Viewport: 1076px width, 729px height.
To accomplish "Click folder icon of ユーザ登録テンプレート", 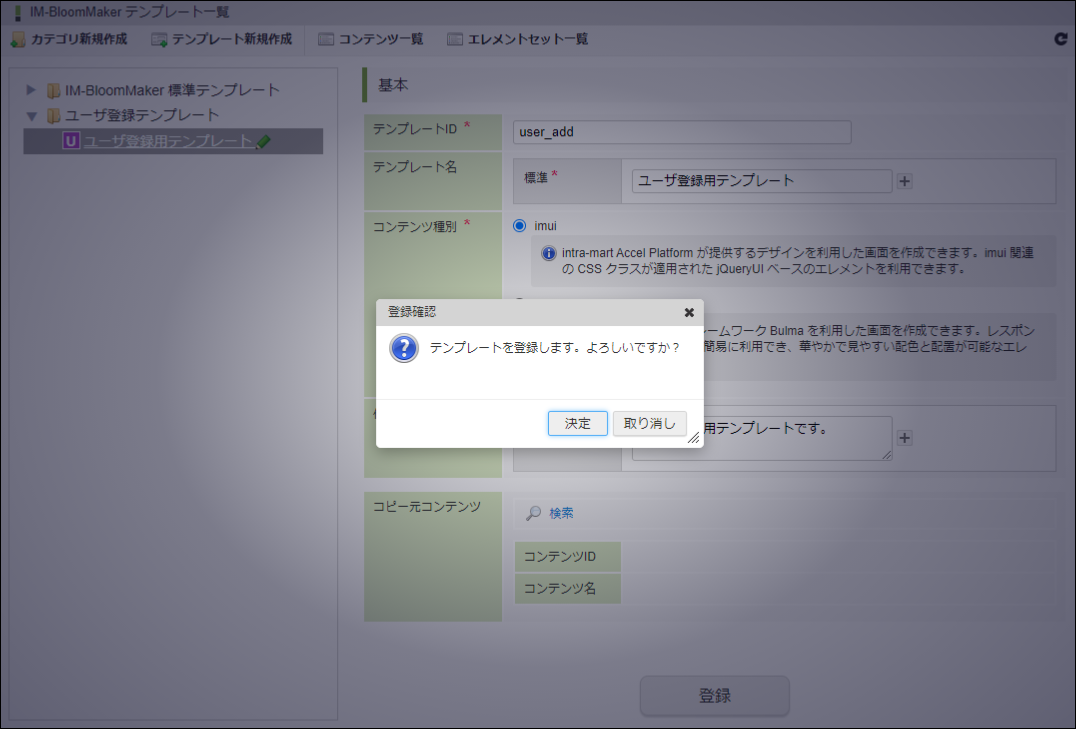I will pos(53,116).
